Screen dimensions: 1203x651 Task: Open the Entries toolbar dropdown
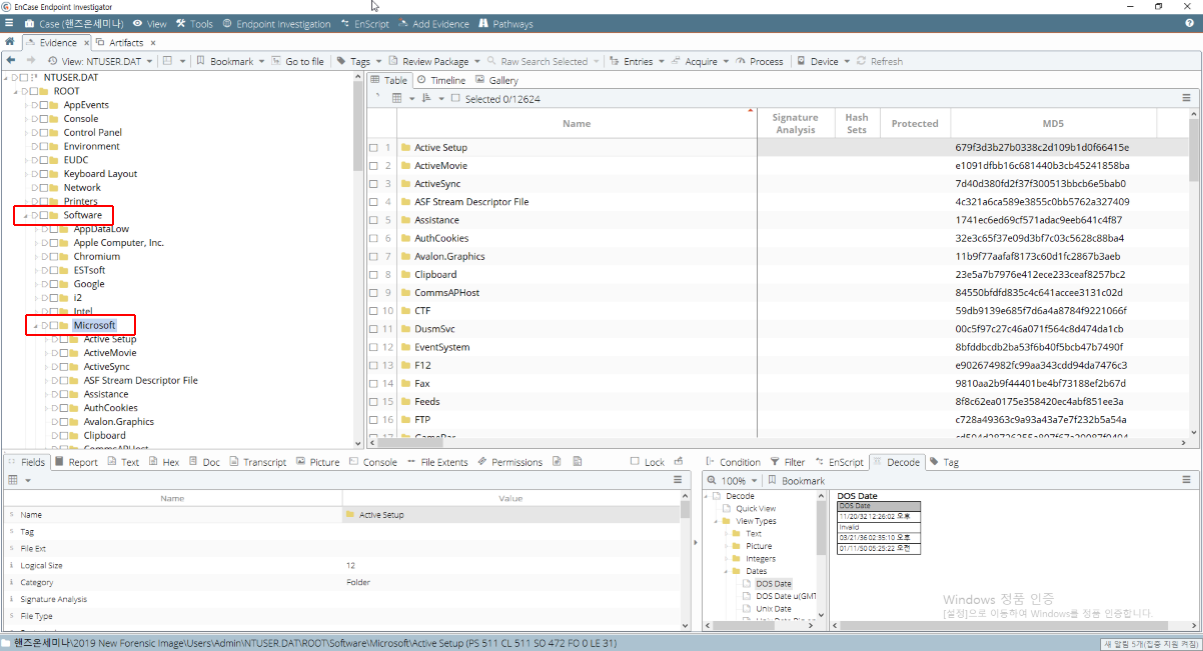[x=637, y=61]
